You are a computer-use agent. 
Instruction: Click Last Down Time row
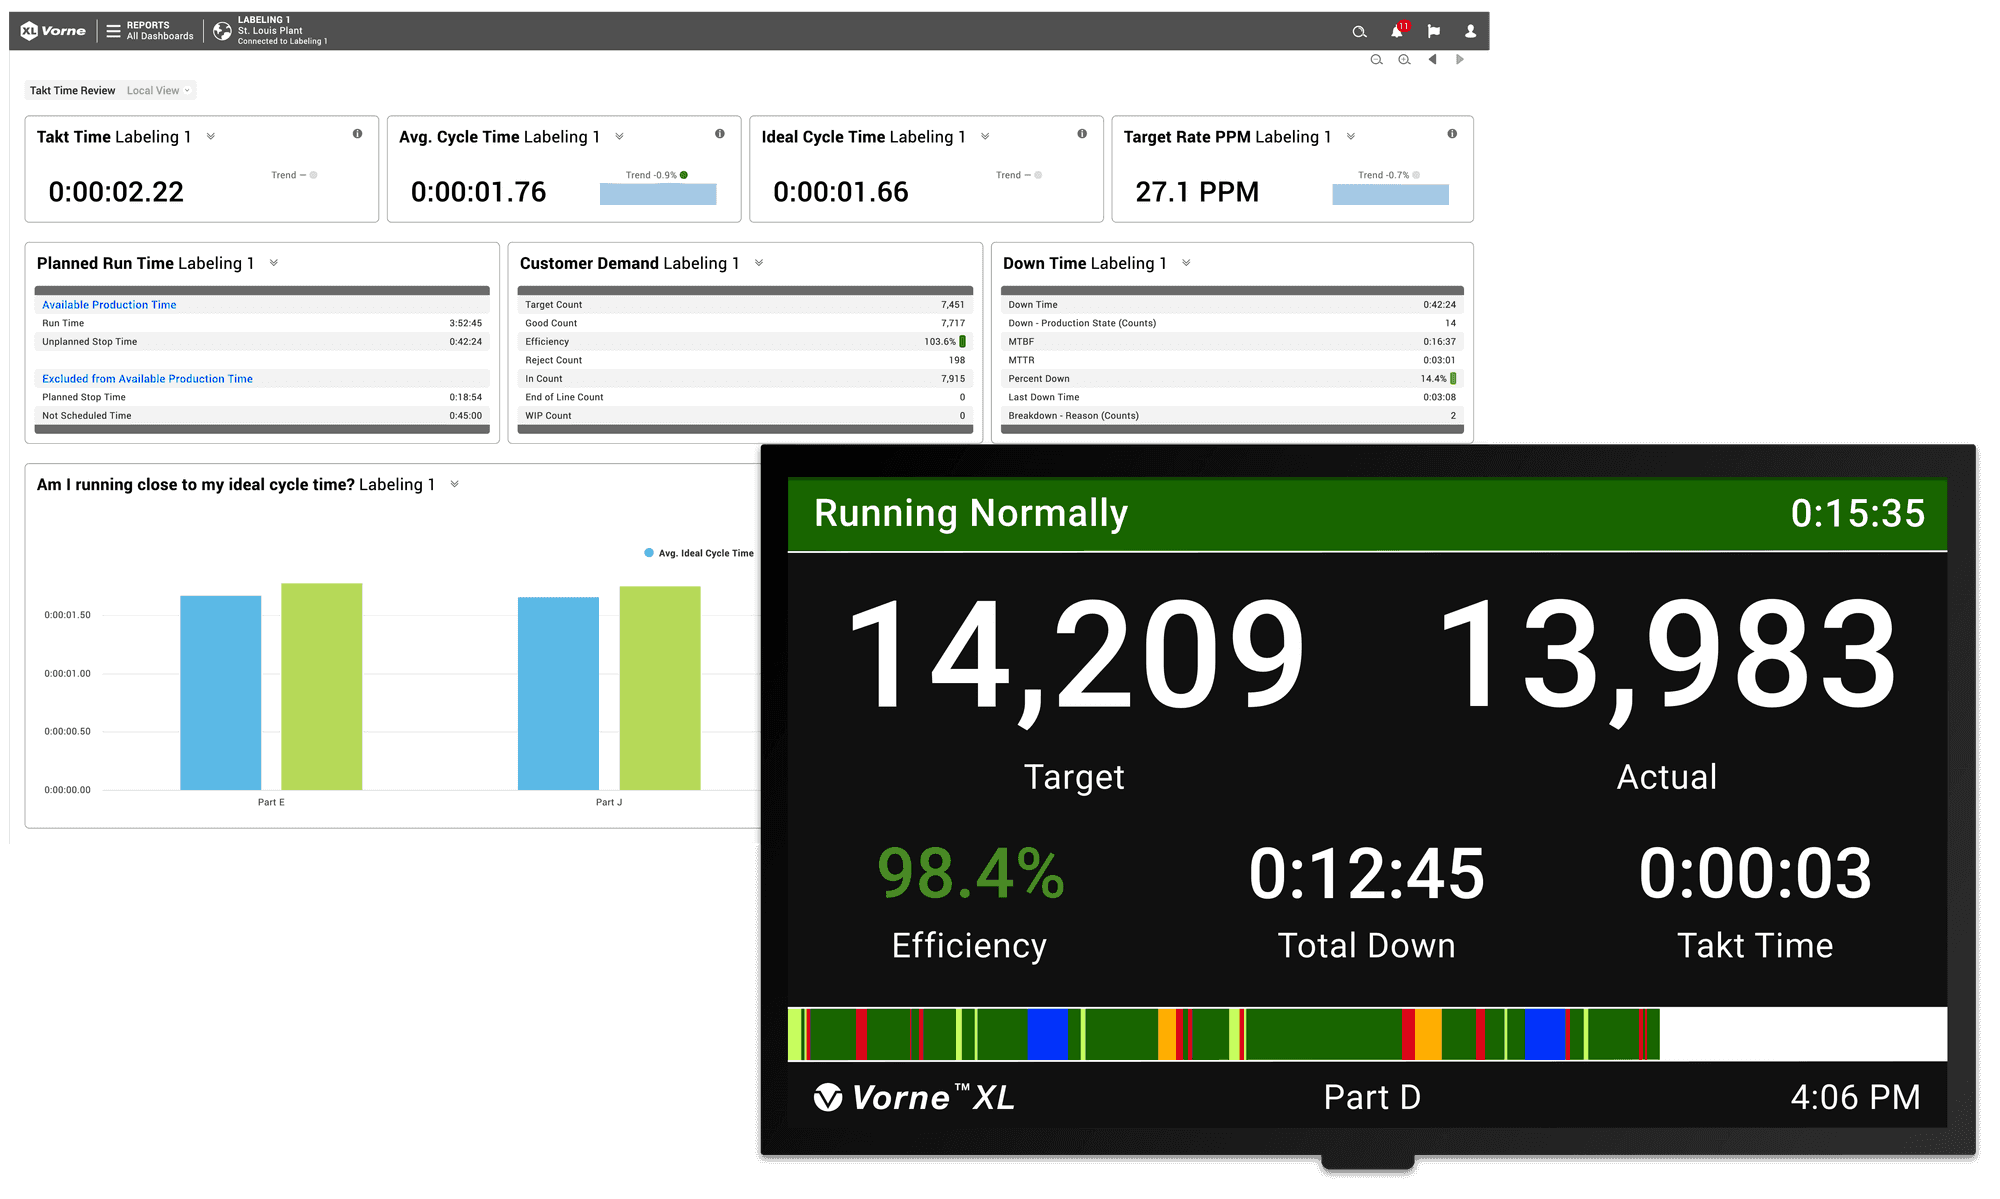1232,398
